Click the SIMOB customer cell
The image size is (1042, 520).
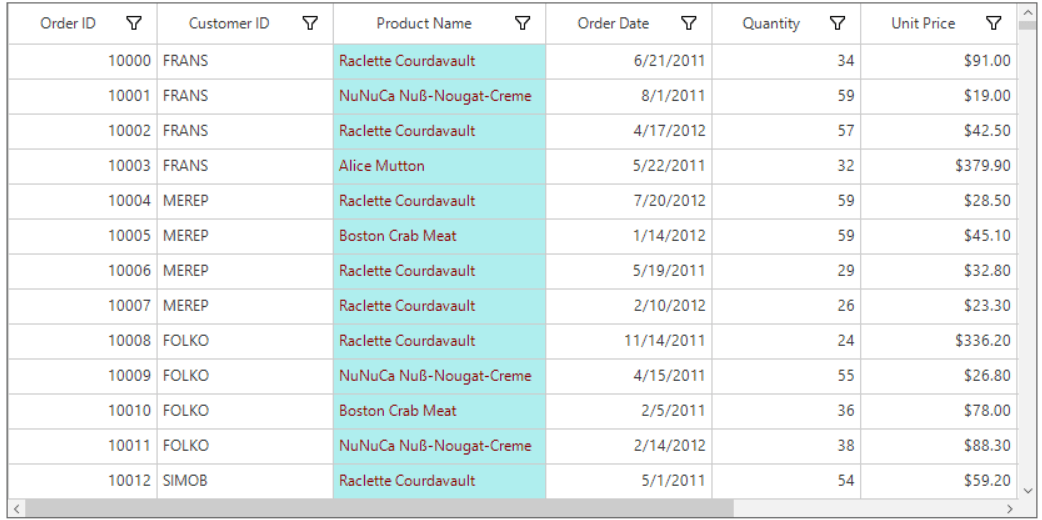[x=245, y=480]
